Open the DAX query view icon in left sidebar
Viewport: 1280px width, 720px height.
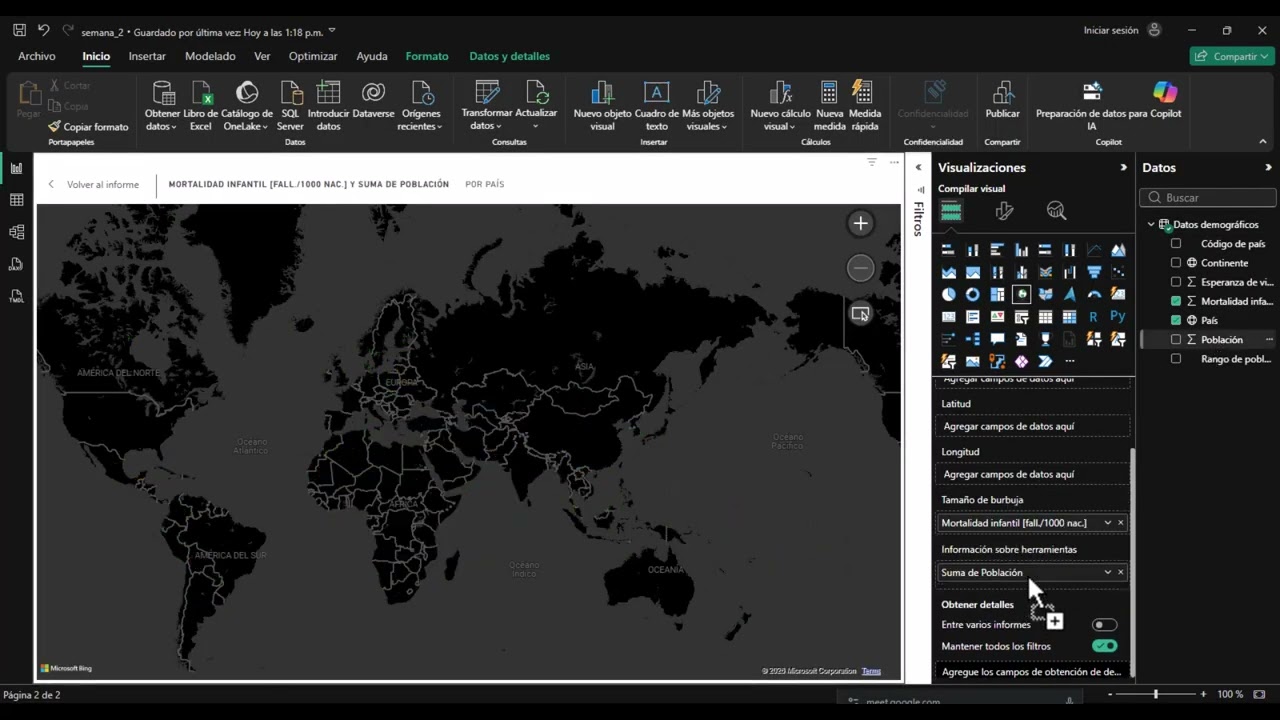(x=16, y=264)
